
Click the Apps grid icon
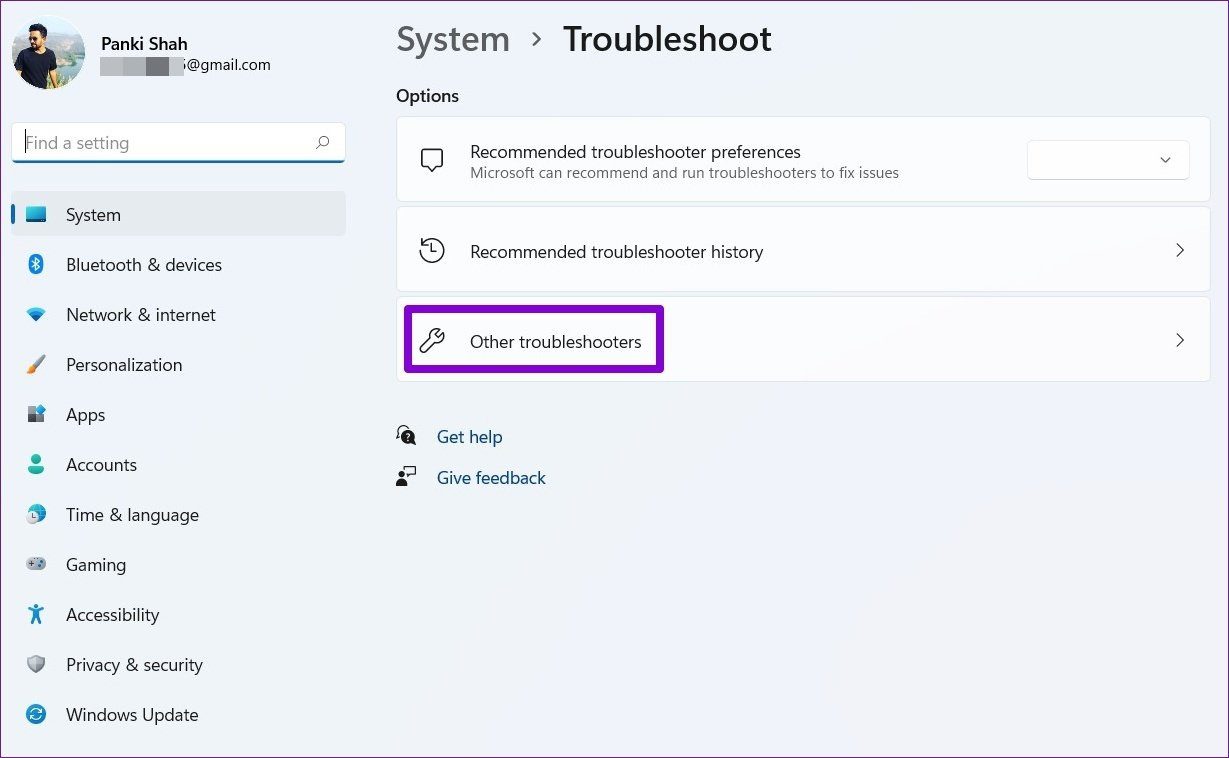[x=36, y=415]
